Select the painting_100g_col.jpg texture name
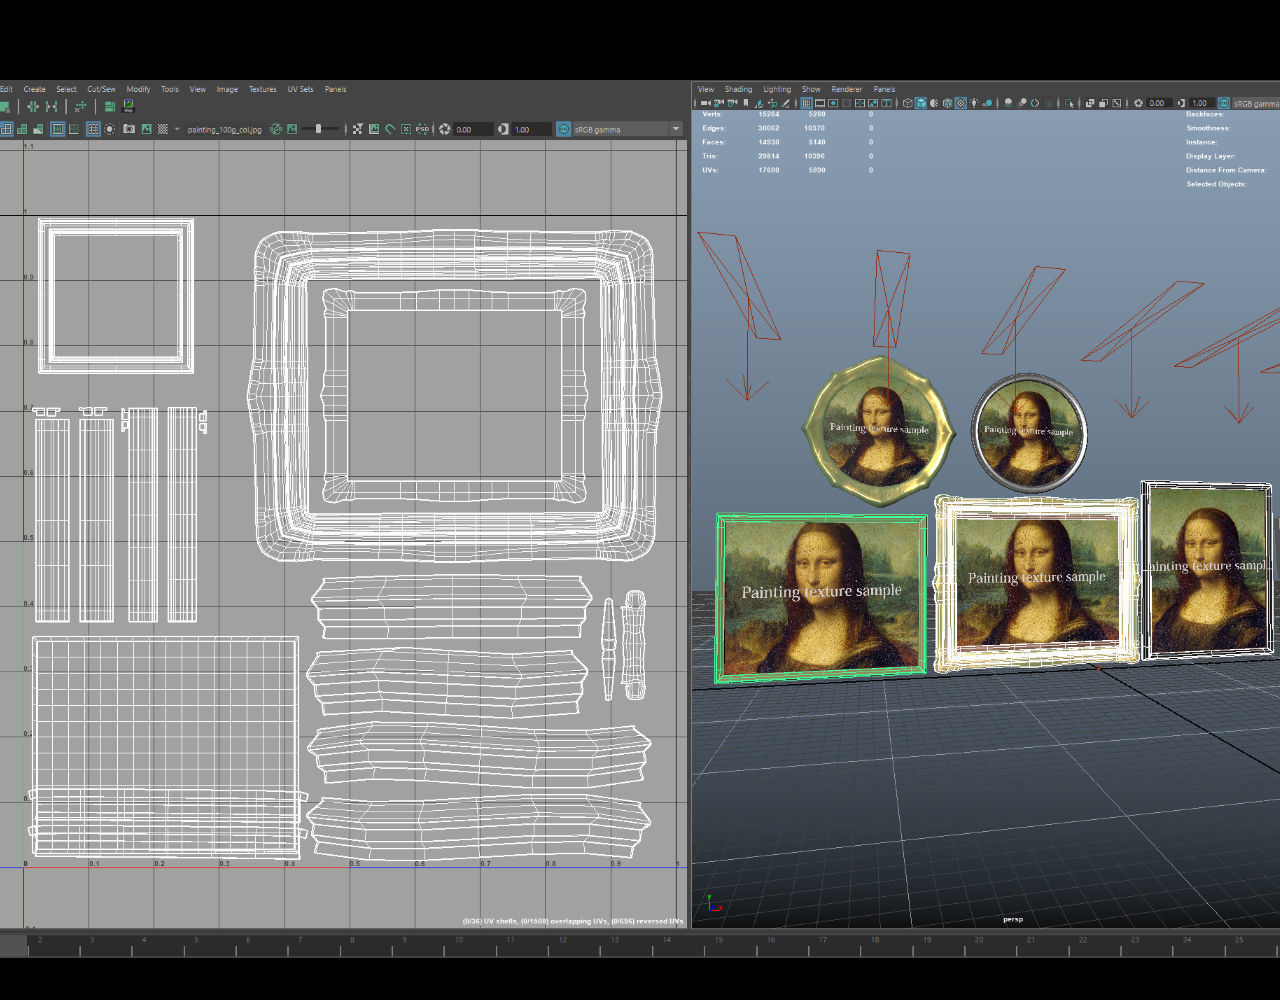This screenshot has height=1000, width=1280. [224, 129]
